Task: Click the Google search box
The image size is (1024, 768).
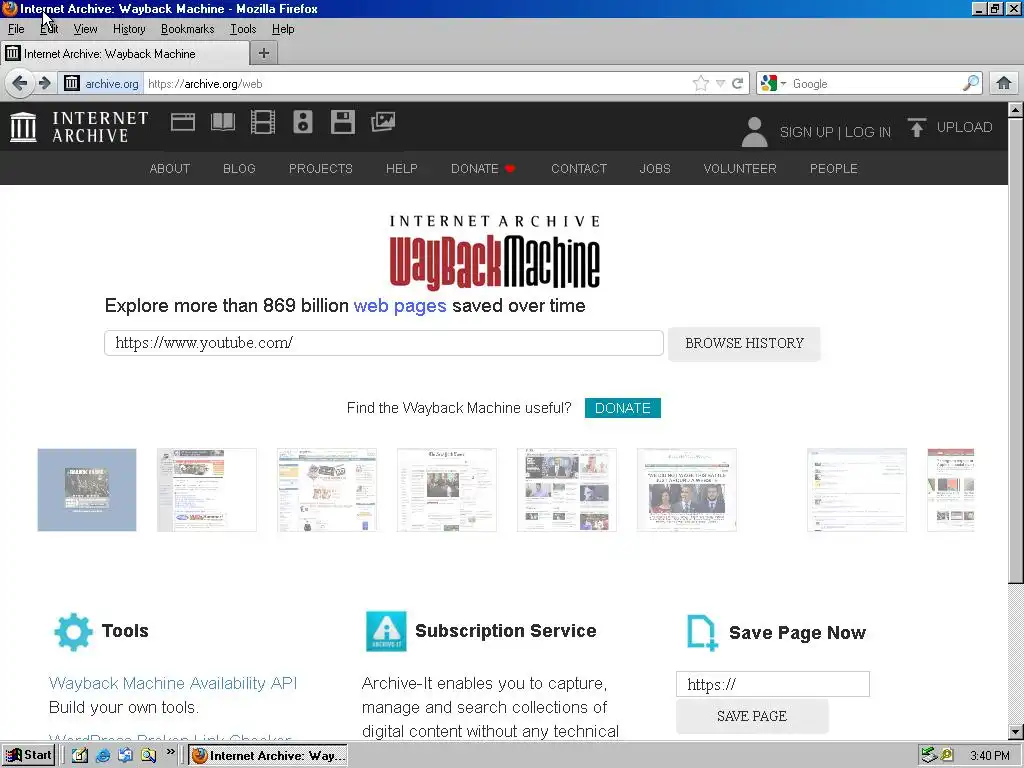Action: (x=875, y=84)
